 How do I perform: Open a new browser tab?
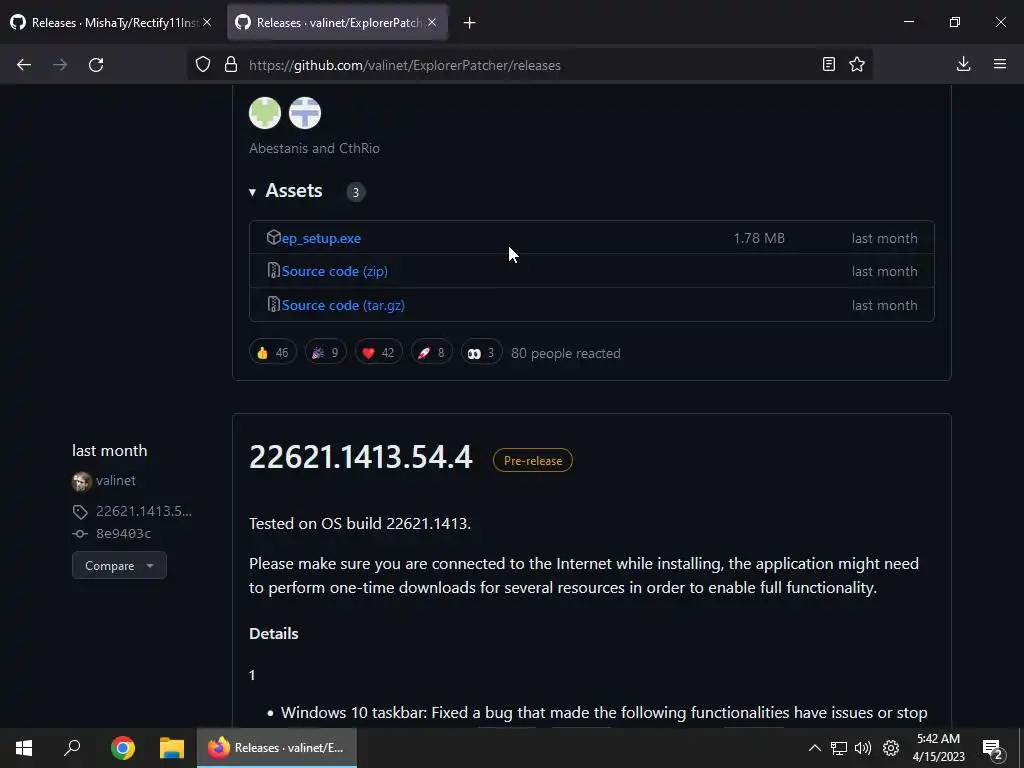[x=470, y=23]
